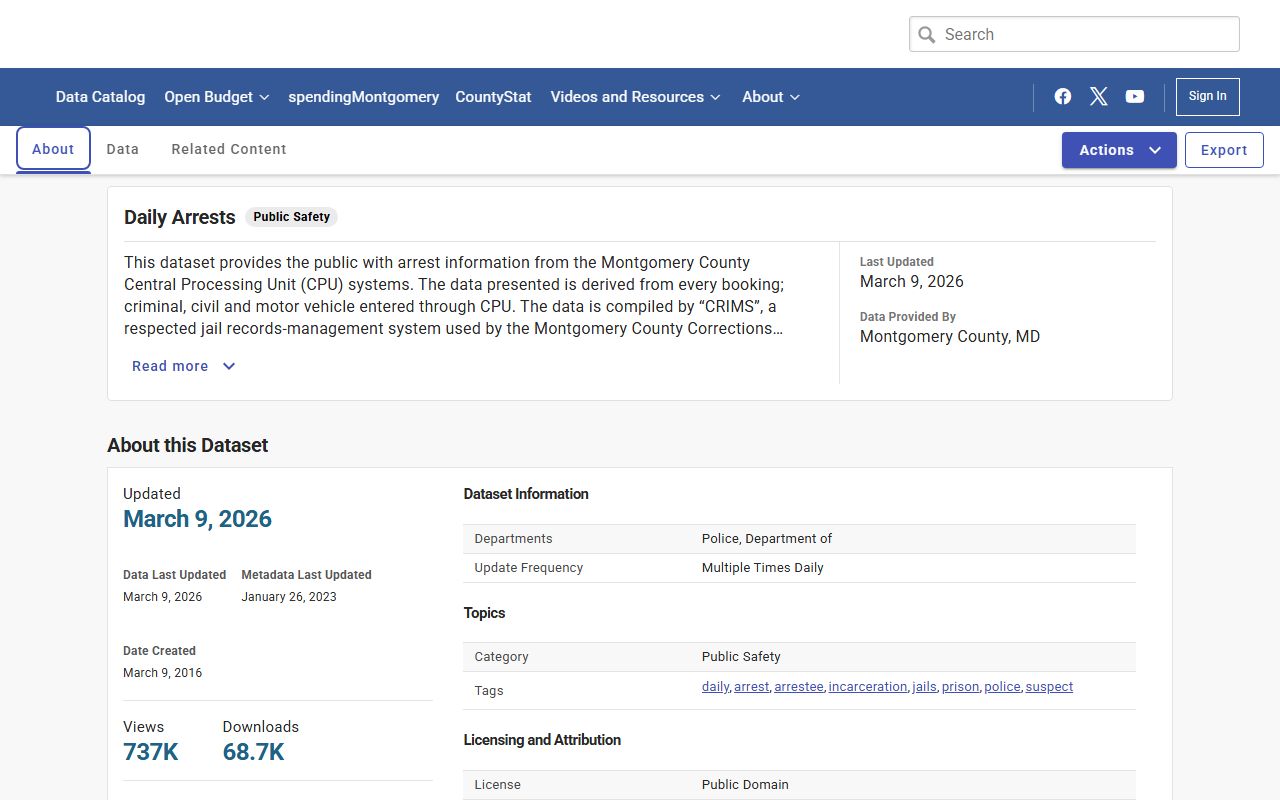The width and height of the screenshot is (1280, 800).
Task: Open the spendingMontgomery link
Action: [363, 97]
